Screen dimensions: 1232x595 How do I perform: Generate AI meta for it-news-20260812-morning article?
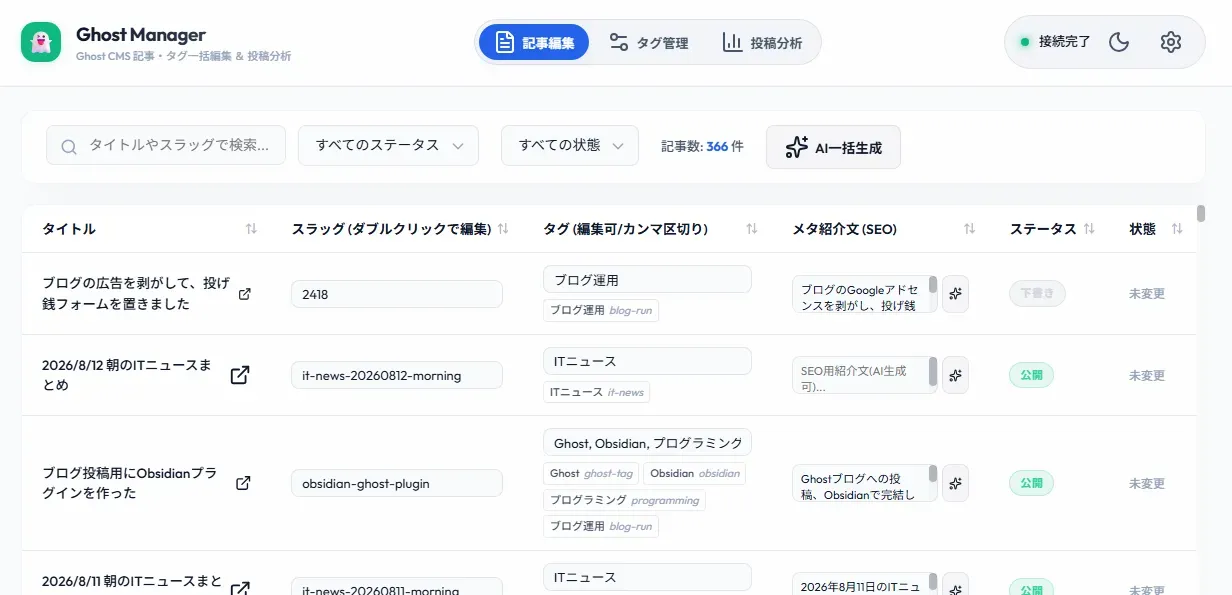(x=955, y=375)
